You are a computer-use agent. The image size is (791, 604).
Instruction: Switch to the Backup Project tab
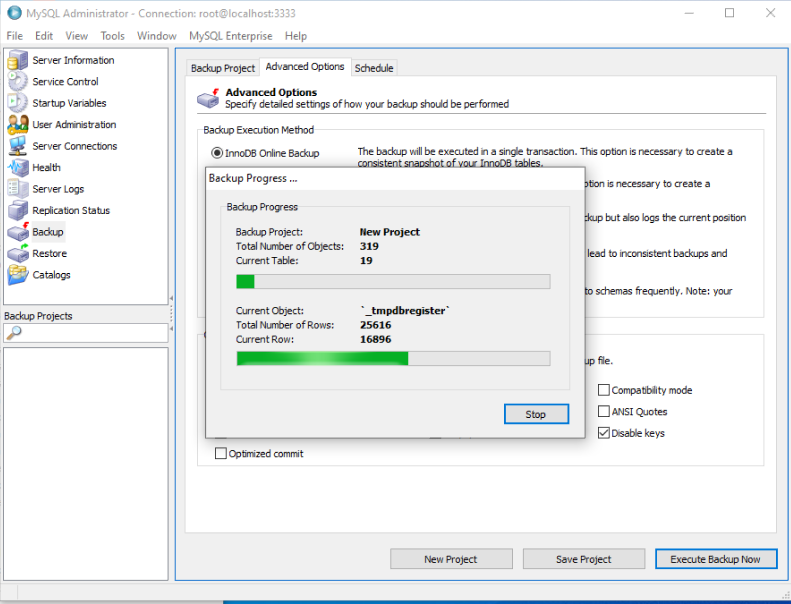point(223,68)
